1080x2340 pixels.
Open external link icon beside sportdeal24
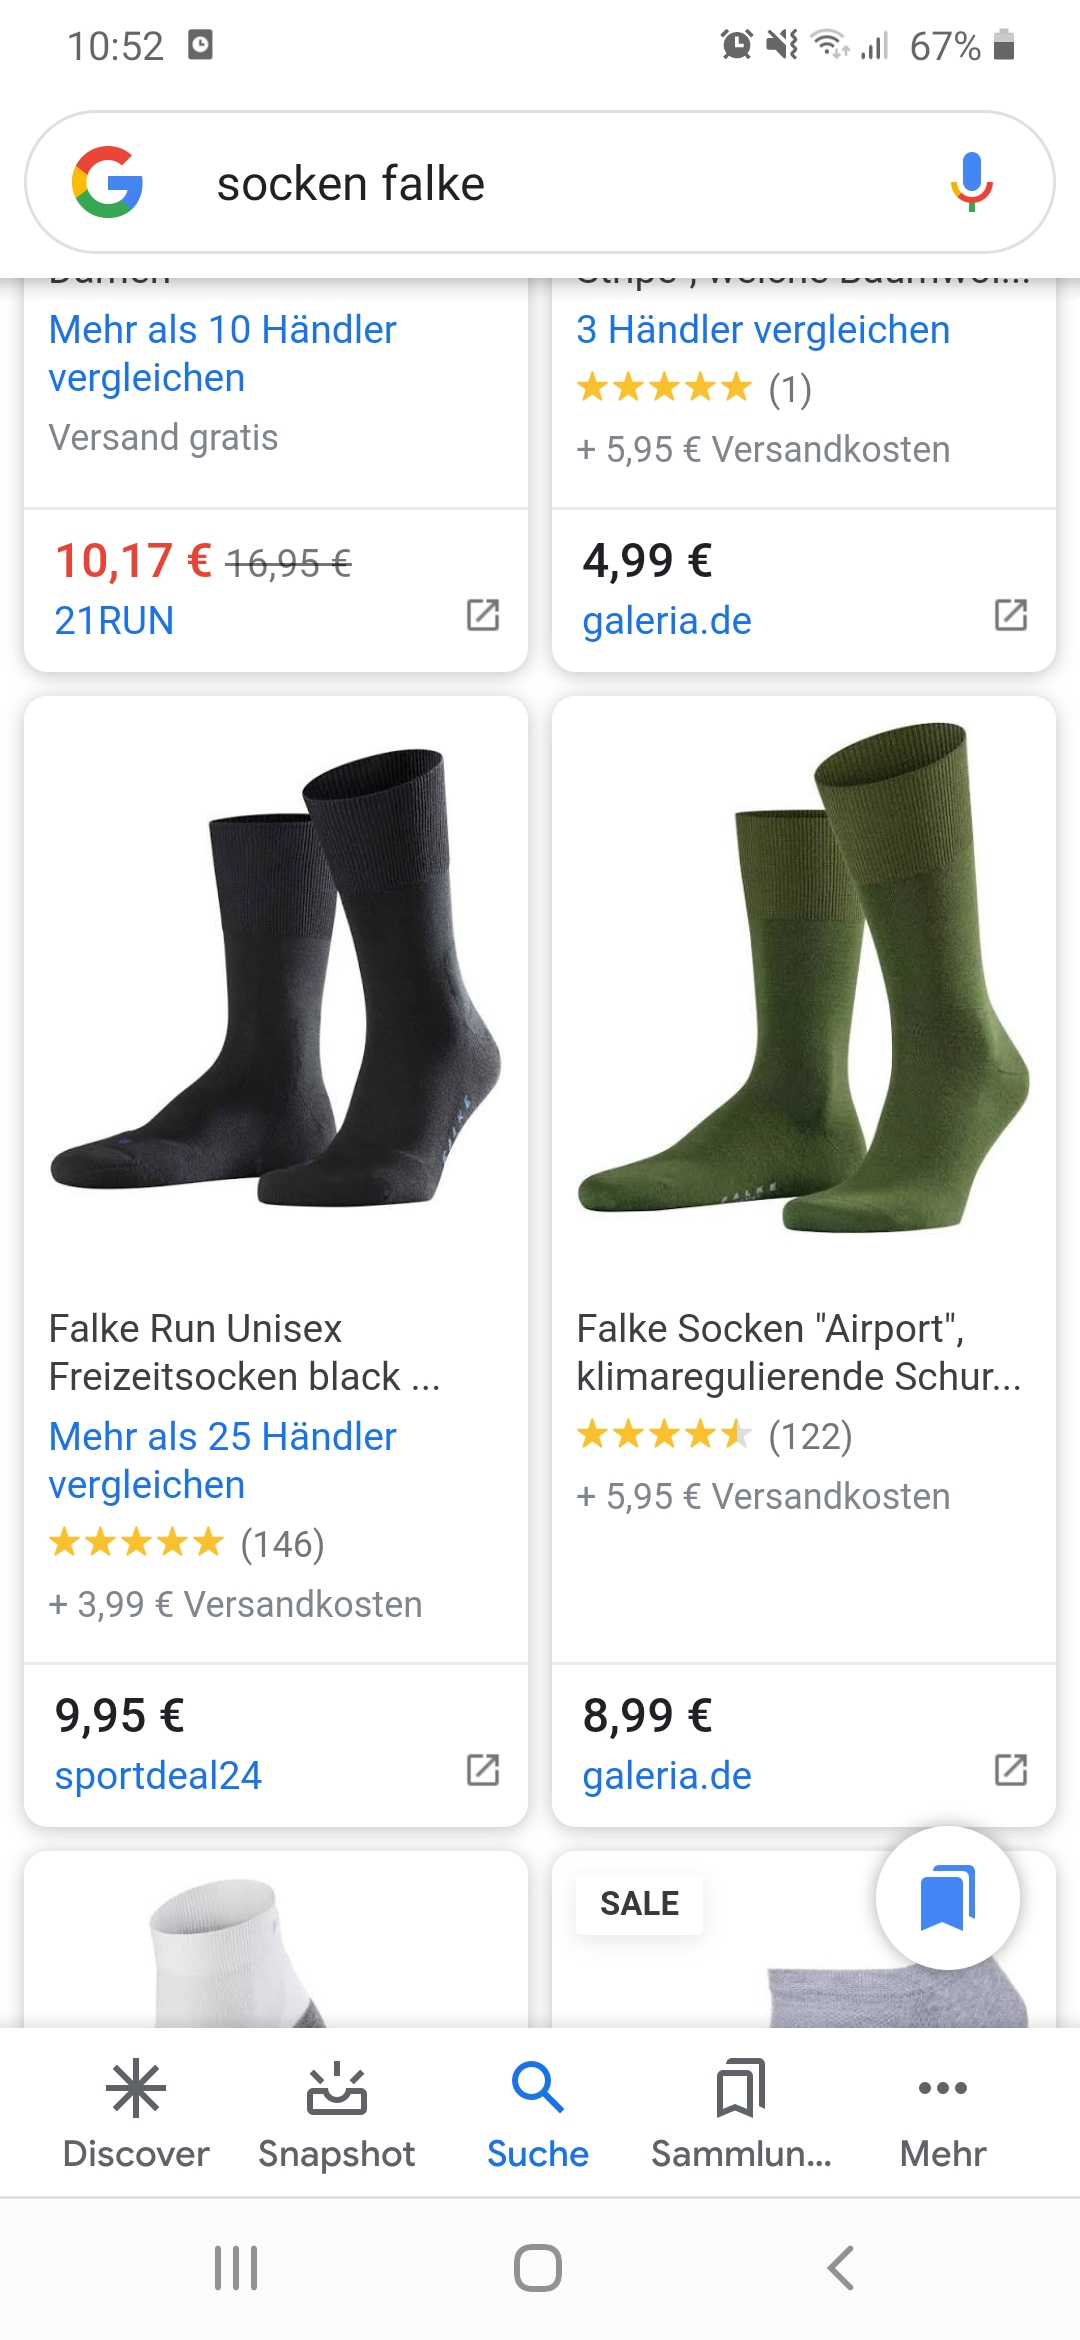pyautogui.click(x=483, y=1769)
